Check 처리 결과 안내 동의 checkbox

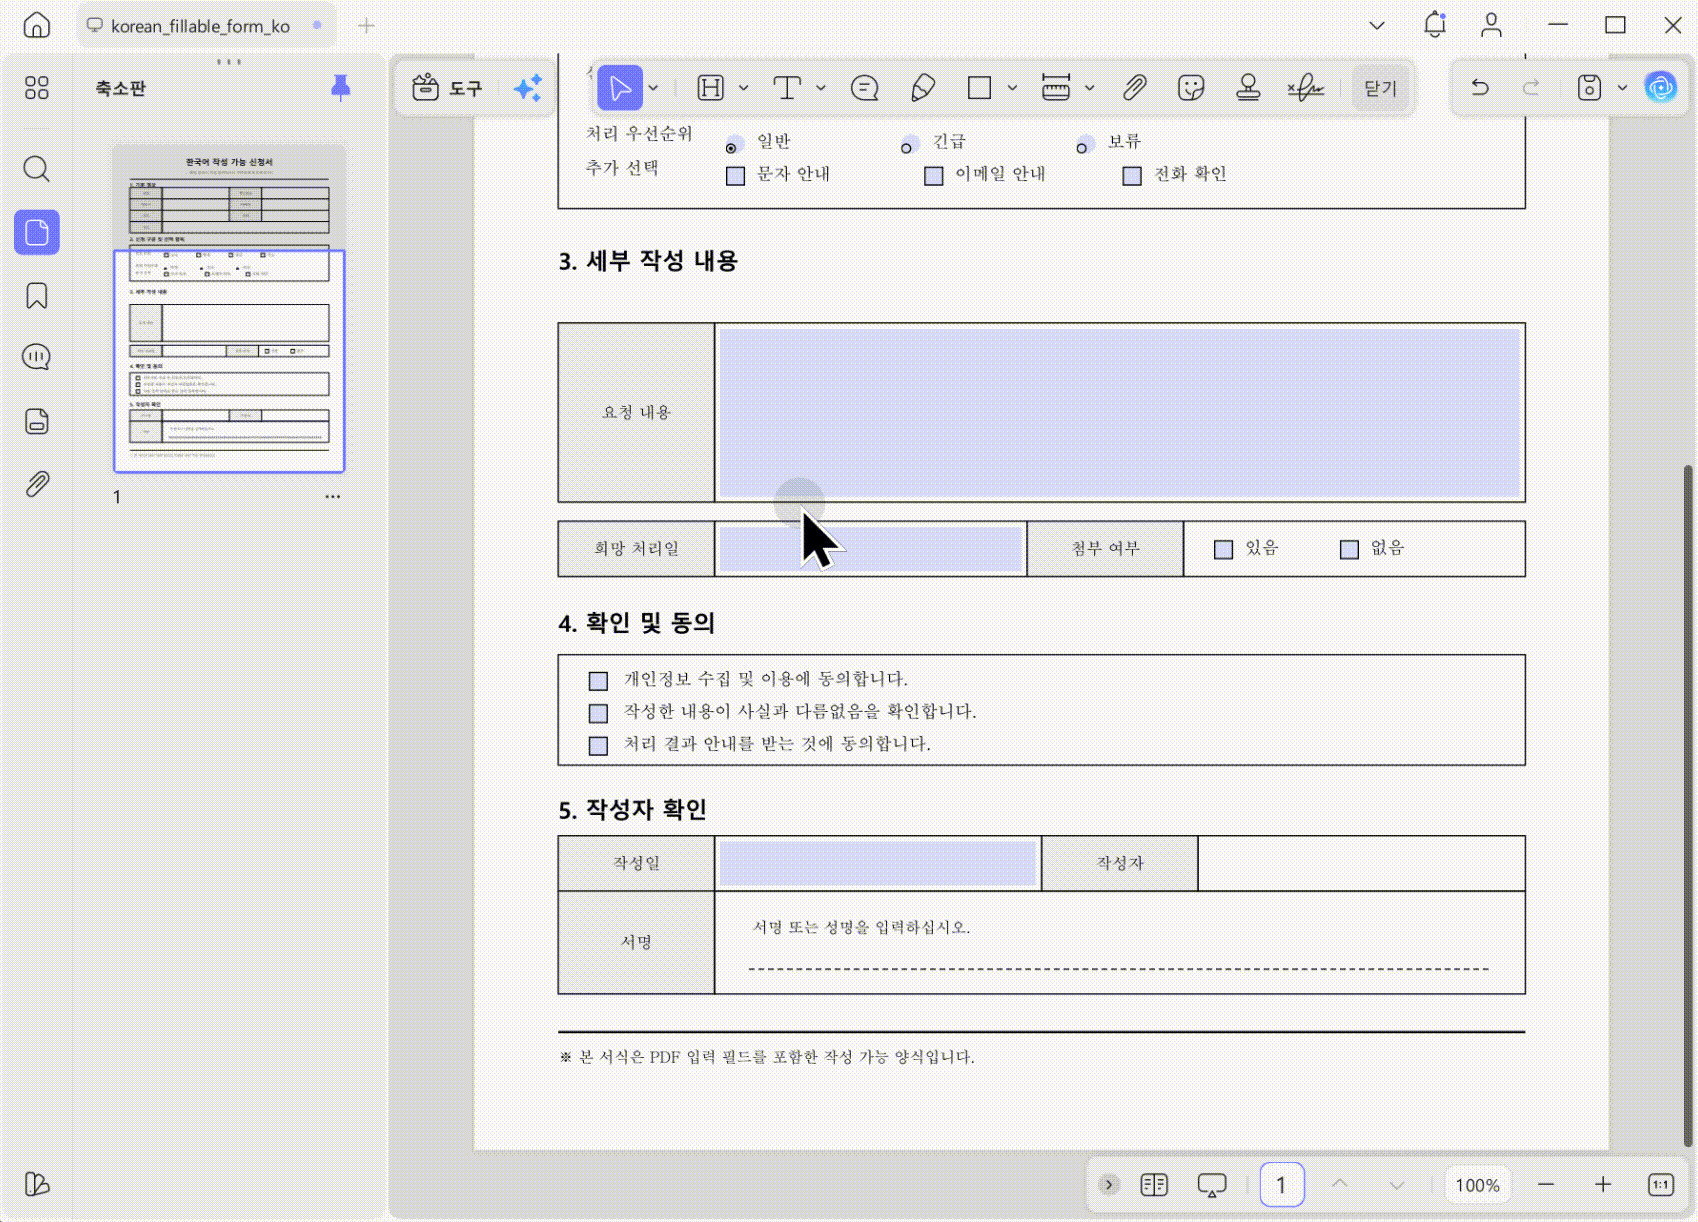pyautogui.click(x=598, y=746)
